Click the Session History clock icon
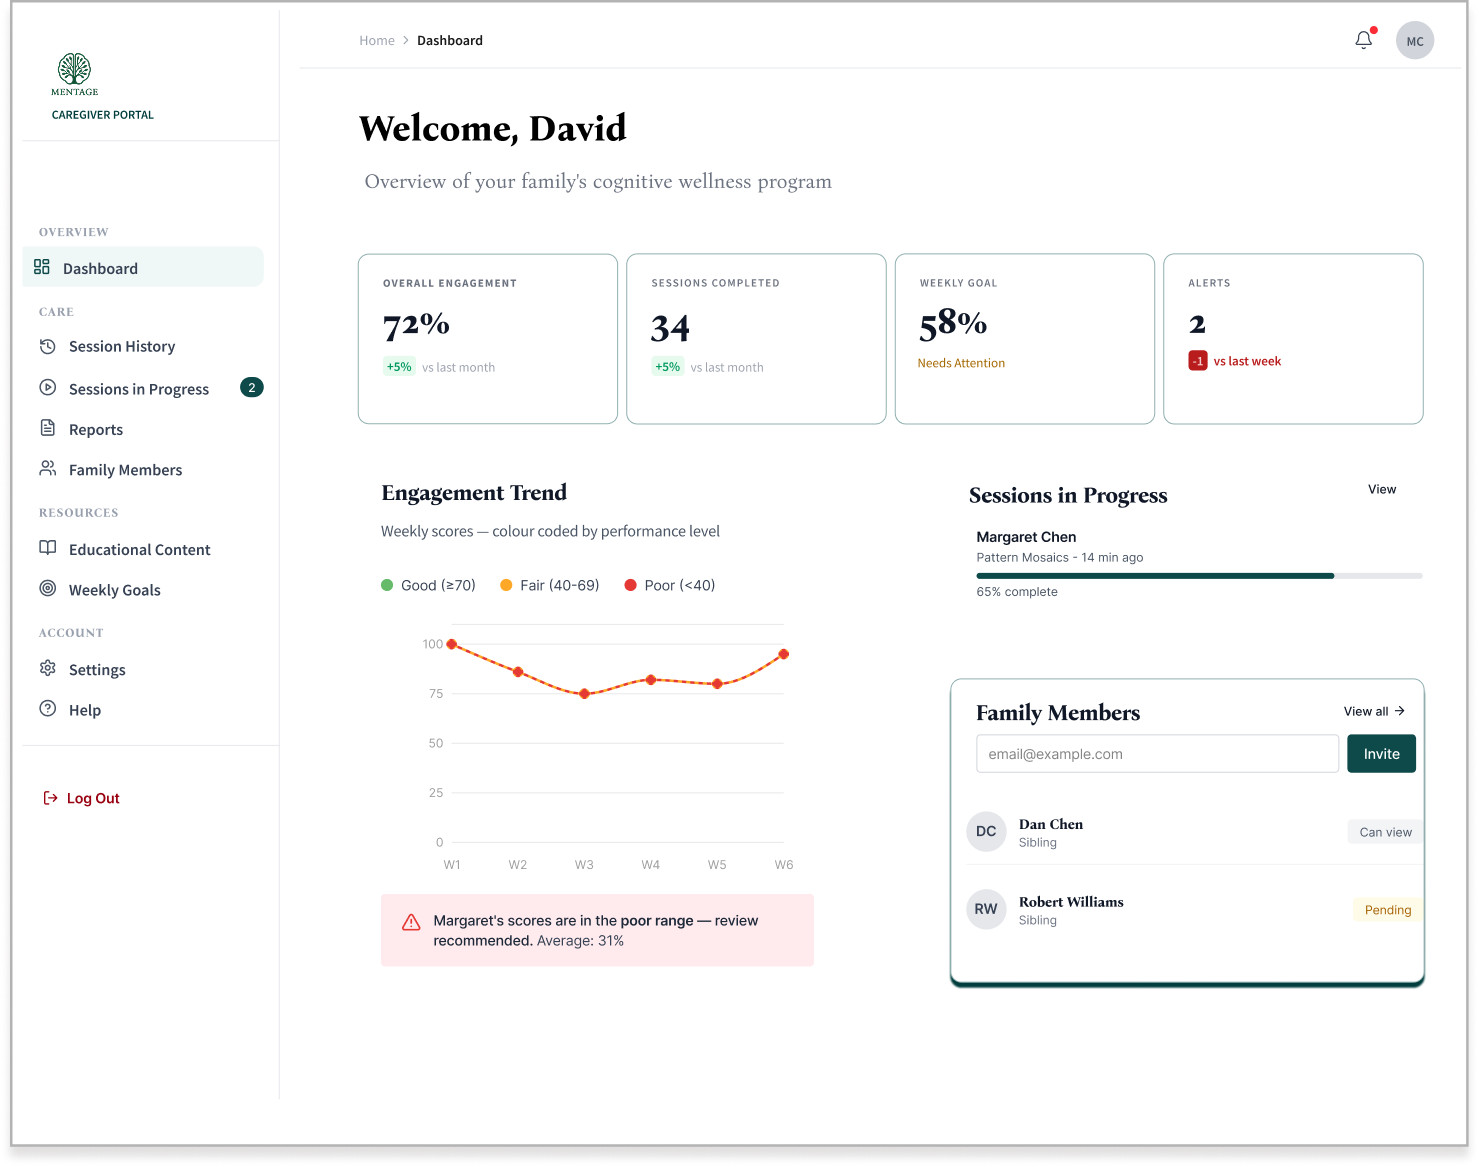This screenshot has height=1167, width=1479. click(x=47, y=346)
